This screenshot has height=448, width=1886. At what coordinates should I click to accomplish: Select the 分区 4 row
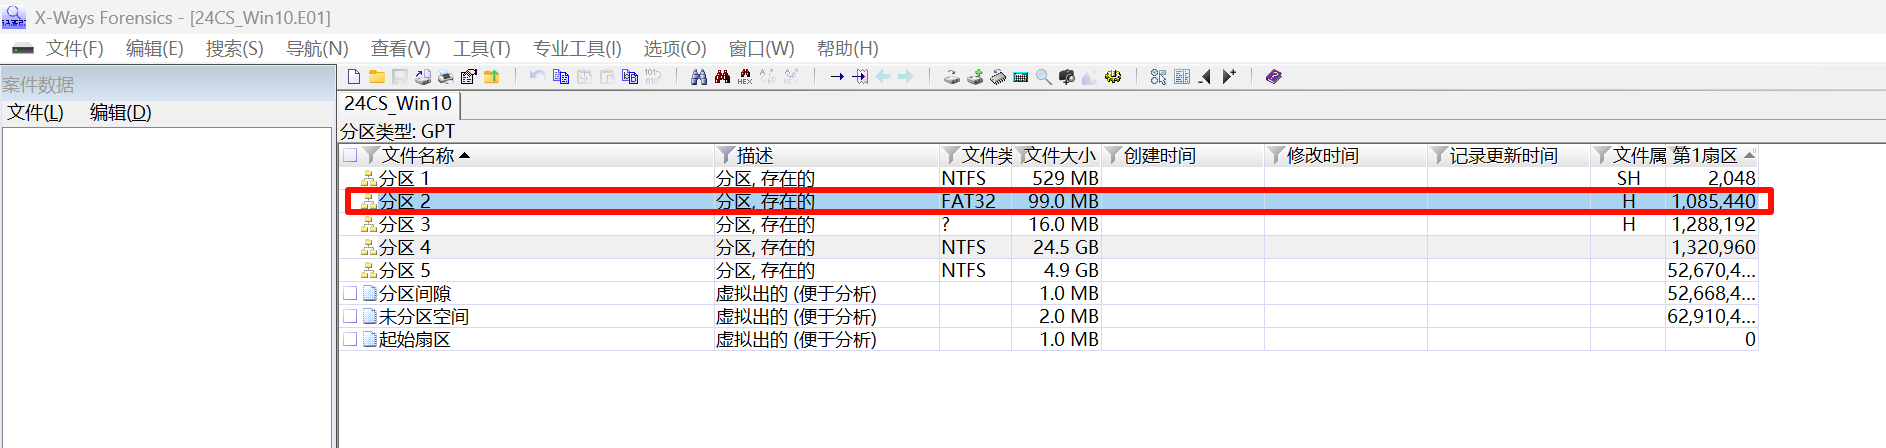click(x=1049, y=247)
